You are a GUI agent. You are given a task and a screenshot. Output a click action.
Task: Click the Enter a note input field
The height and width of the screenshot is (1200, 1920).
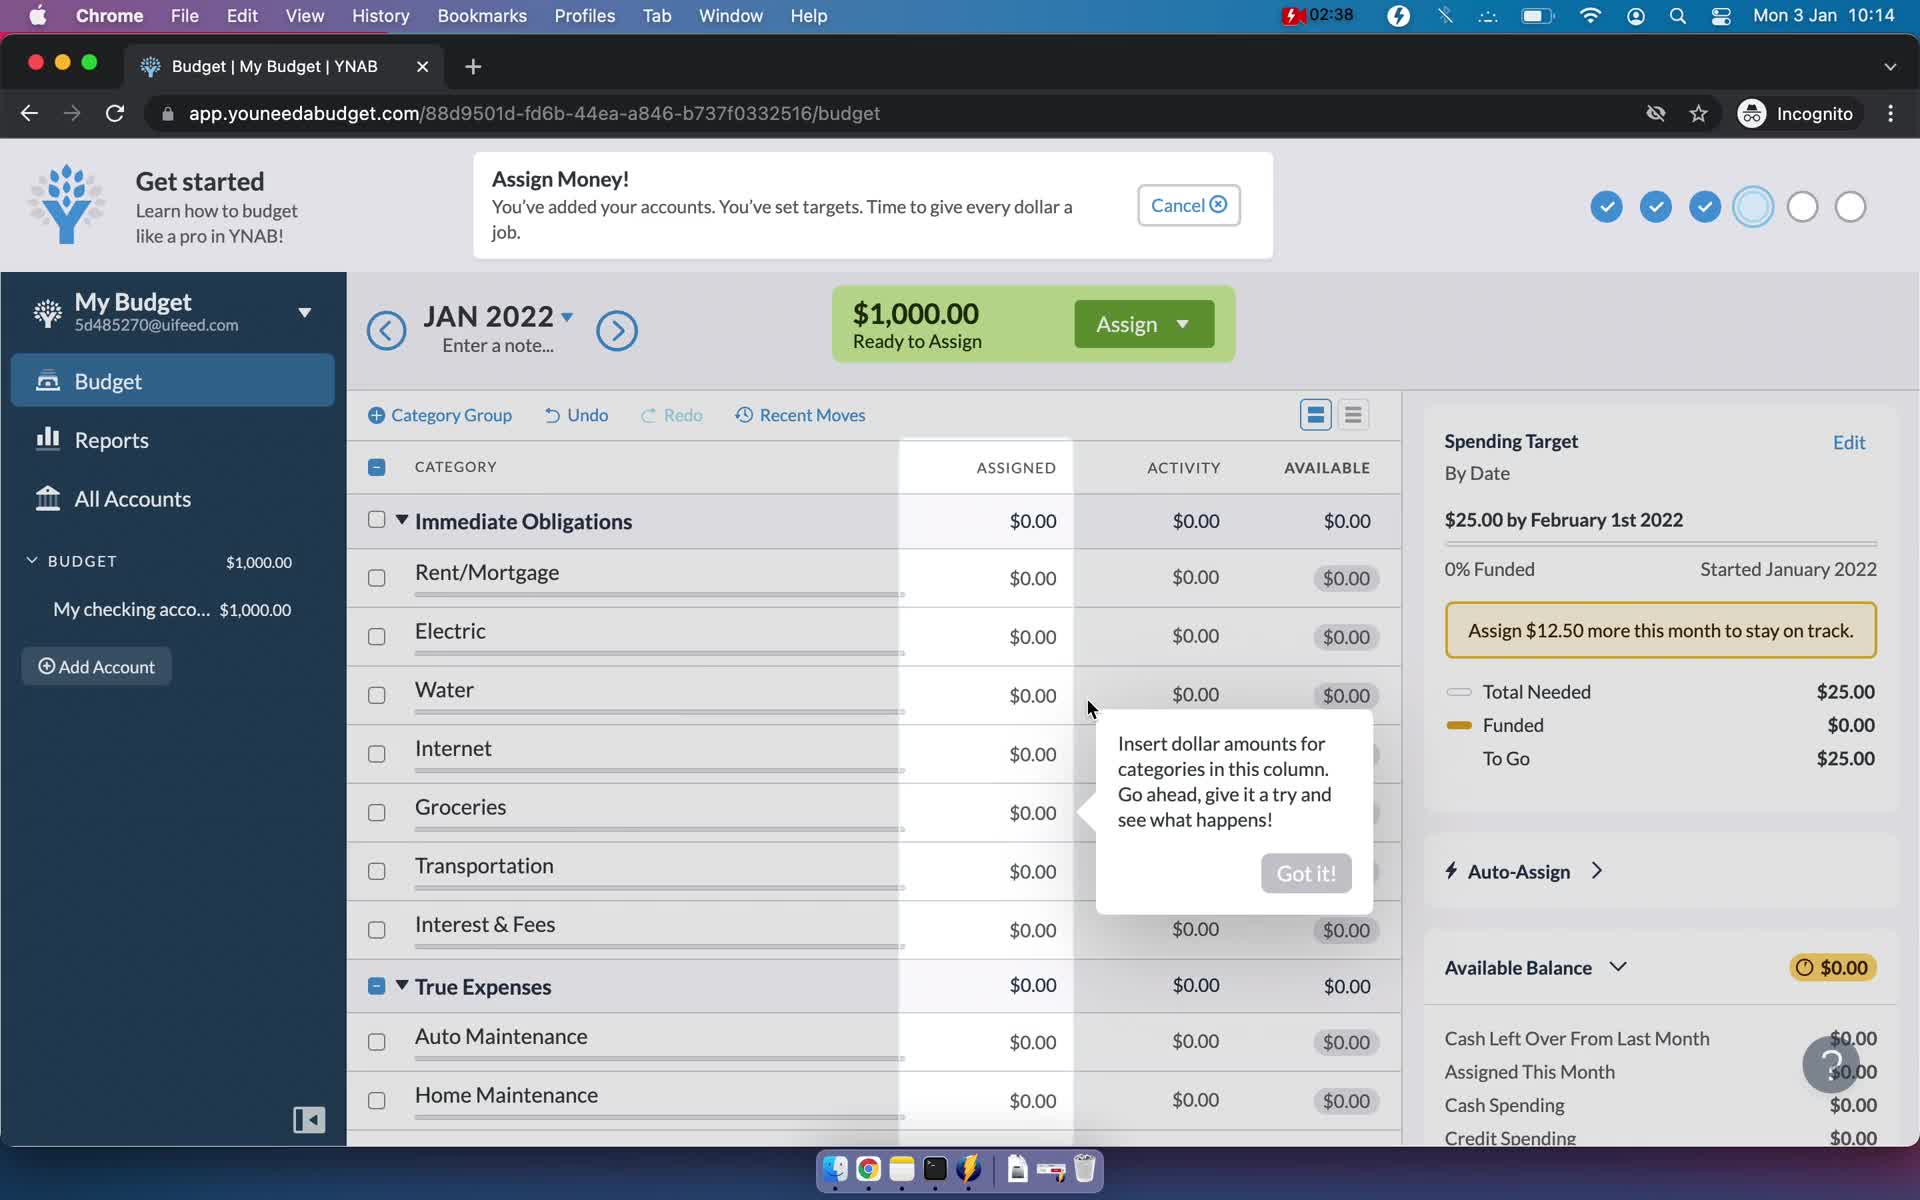pyautogui.click(x=496, y=344)
